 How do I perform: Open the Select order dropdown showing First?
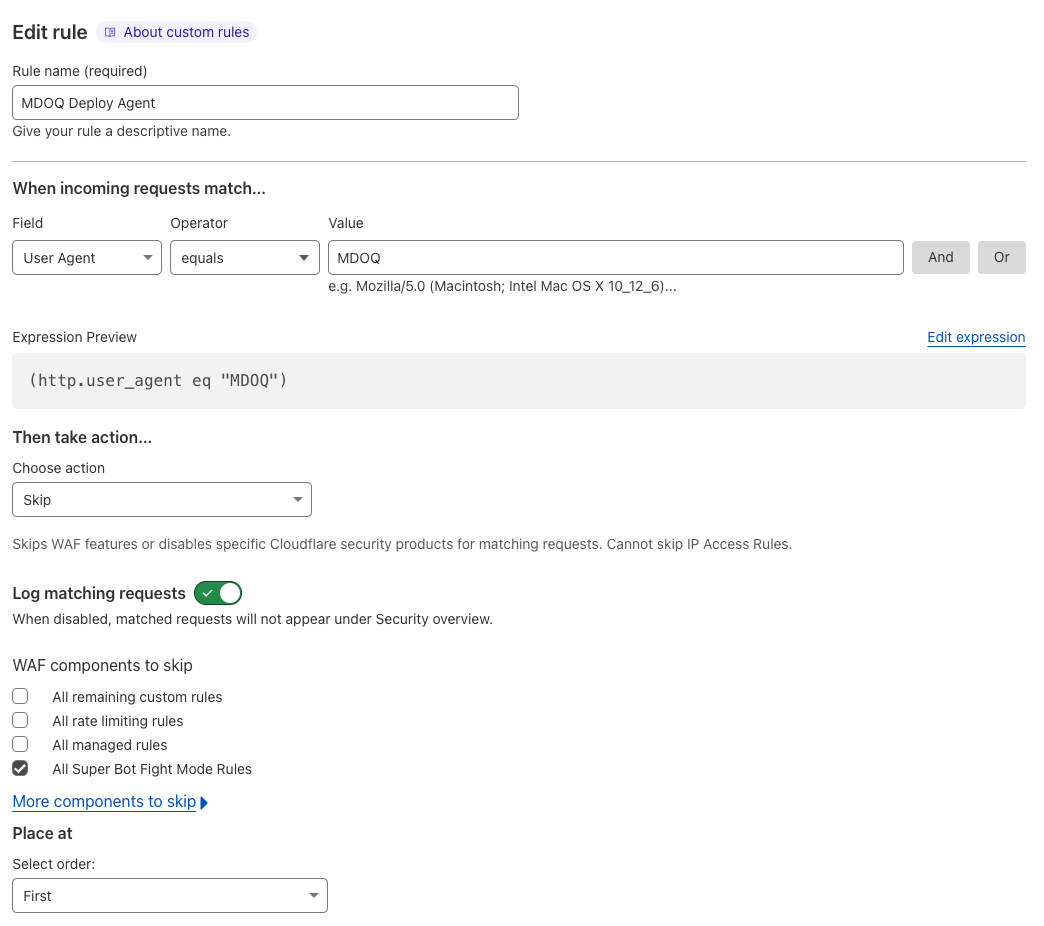[170, 895]
